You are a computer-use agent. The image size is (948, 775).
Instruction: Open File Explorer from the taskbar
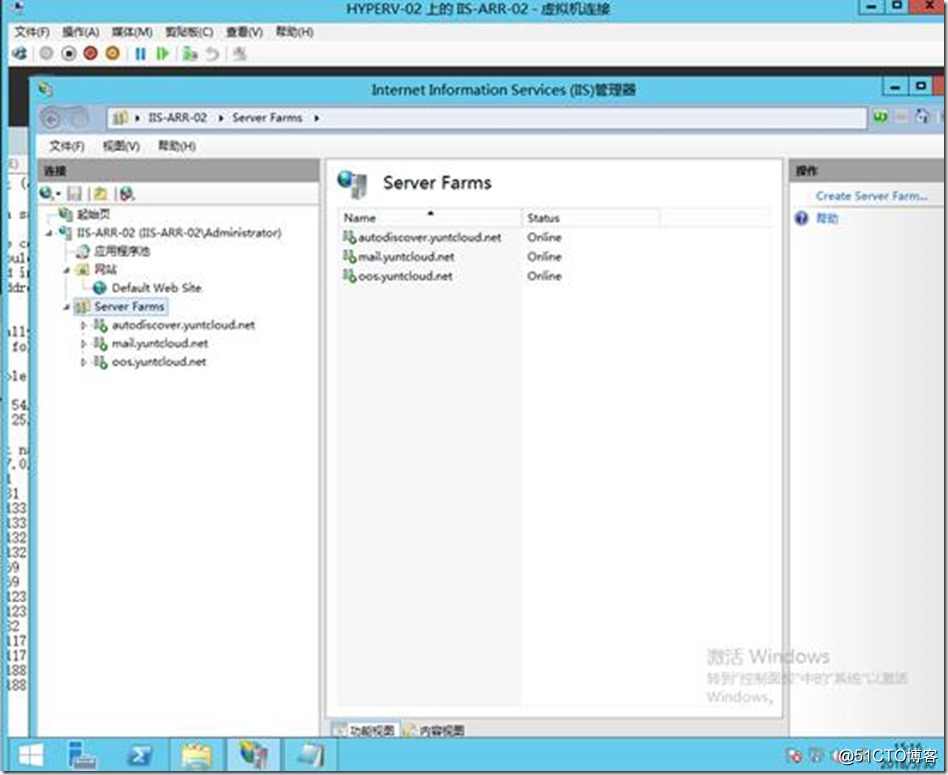196,756
